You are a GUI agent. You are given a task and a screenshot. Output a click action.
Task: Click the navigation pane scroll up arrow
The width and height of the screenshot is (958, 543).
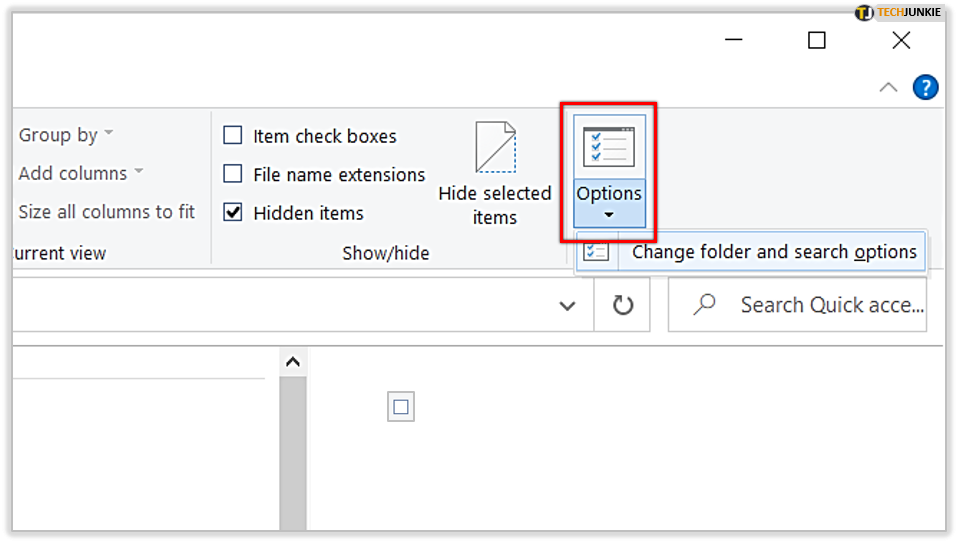click(x=293, y=362)
